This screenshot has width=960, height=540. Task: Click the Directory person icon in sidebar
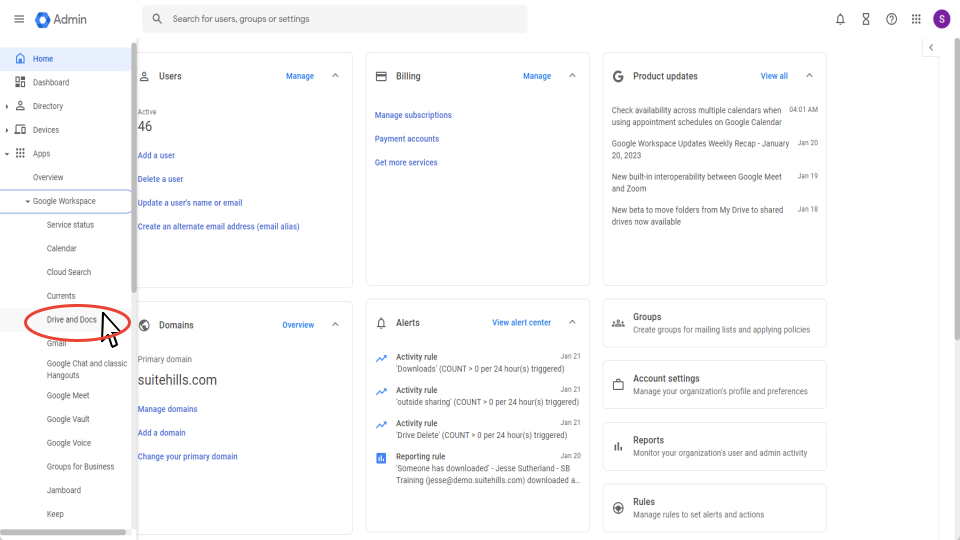coord(20,106)
